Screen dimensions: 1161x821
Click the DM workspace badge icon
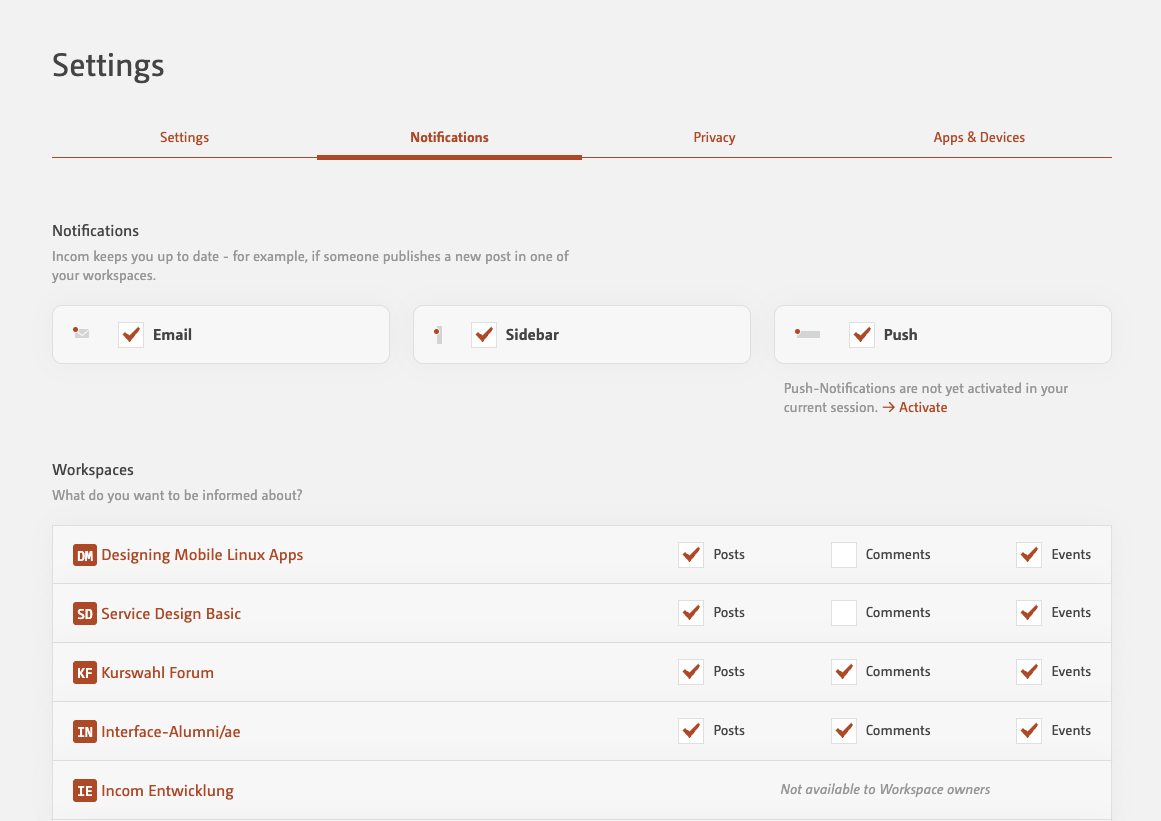point(84,555)
